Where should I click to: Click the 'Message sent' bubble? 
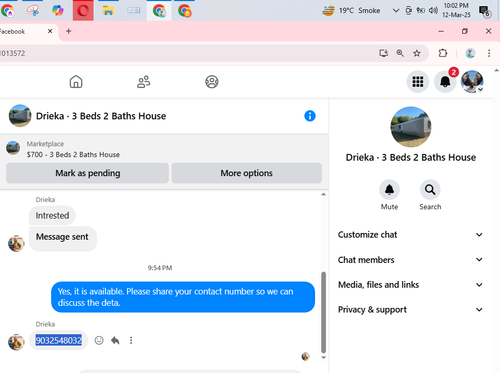click(x=62, y=238)
